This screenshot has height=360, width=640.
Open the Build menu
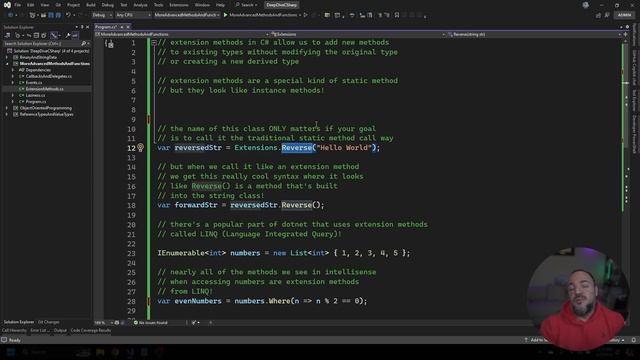pyautogui.click(x=91, y=5)
